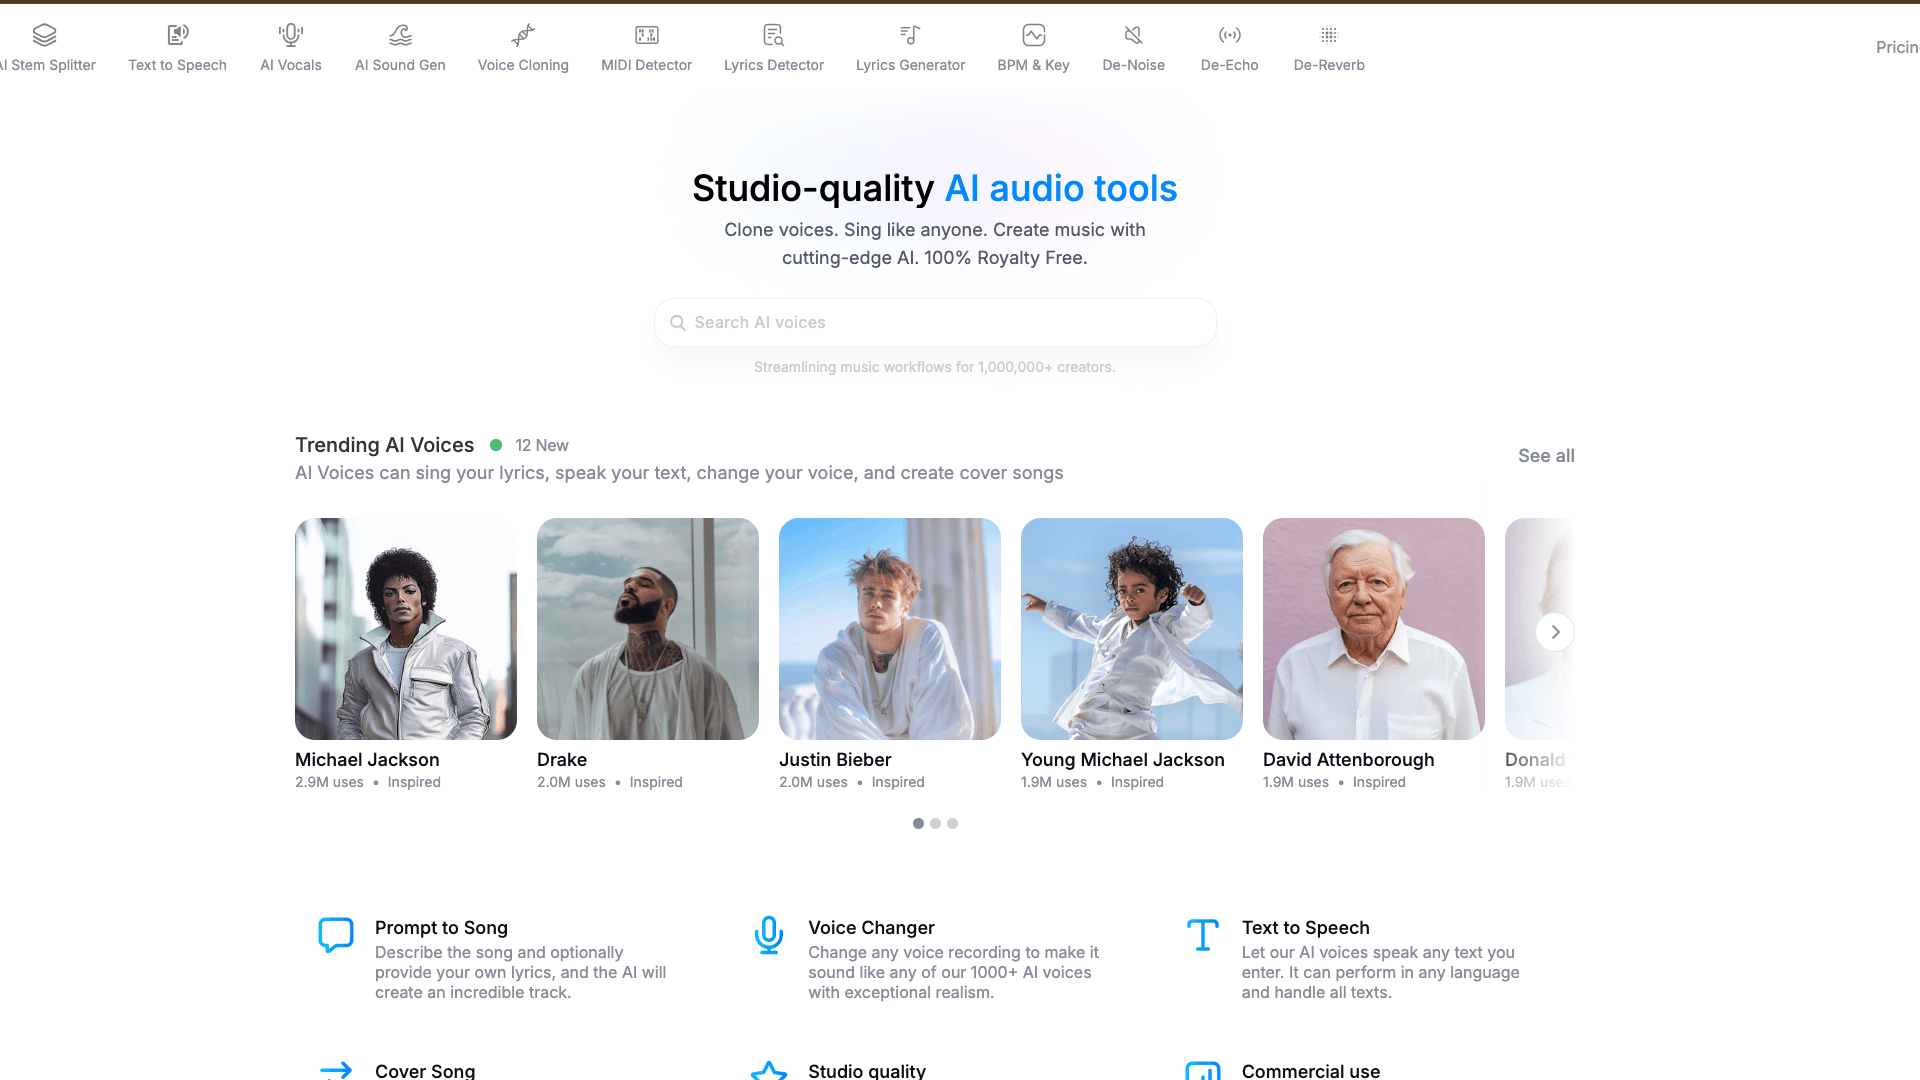This screenshot has width=1920, height=1080.
Task: Open the Lyrics Generator menu item
Action: 910,65
